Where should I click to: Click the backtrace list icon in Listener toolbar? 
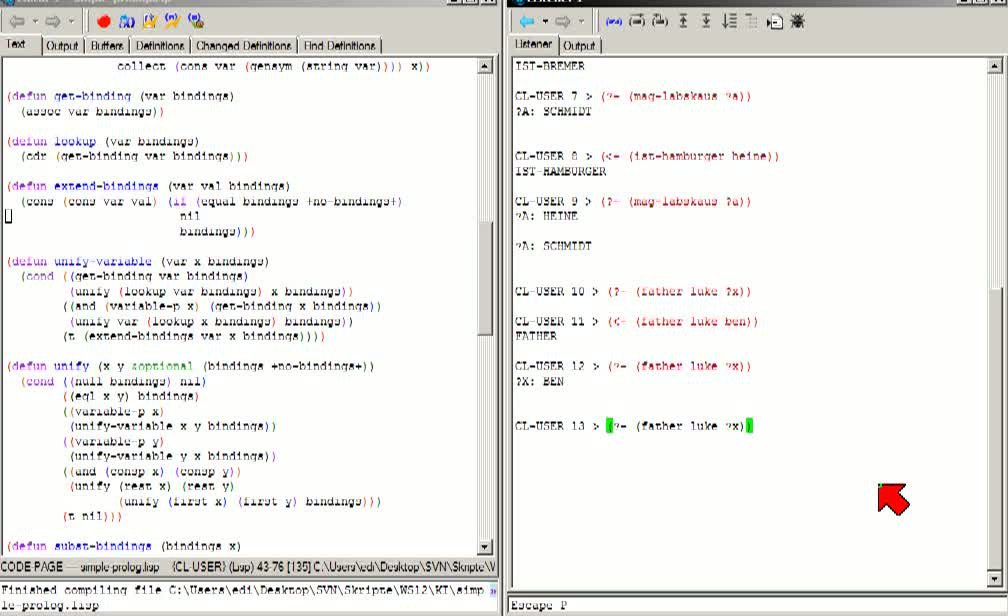click(x=729, y=21)
